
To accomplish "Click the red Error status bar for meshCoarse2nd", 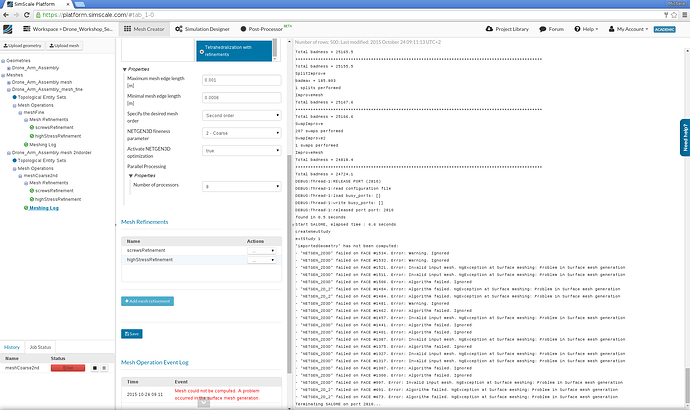I will pos(68,368).
